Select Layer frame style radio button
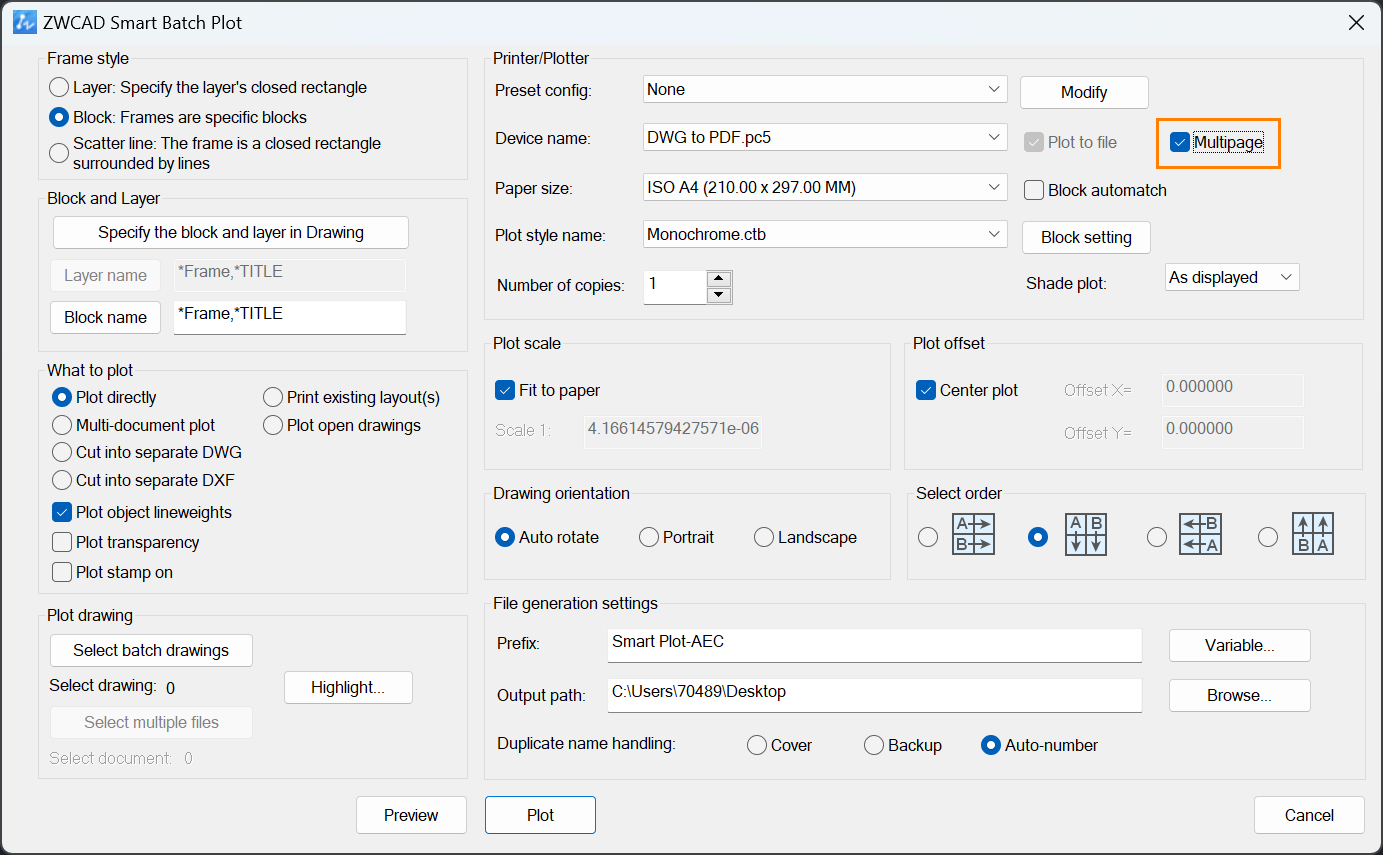The width and height of the screenshot is (1383, 855). pos(60,87)
